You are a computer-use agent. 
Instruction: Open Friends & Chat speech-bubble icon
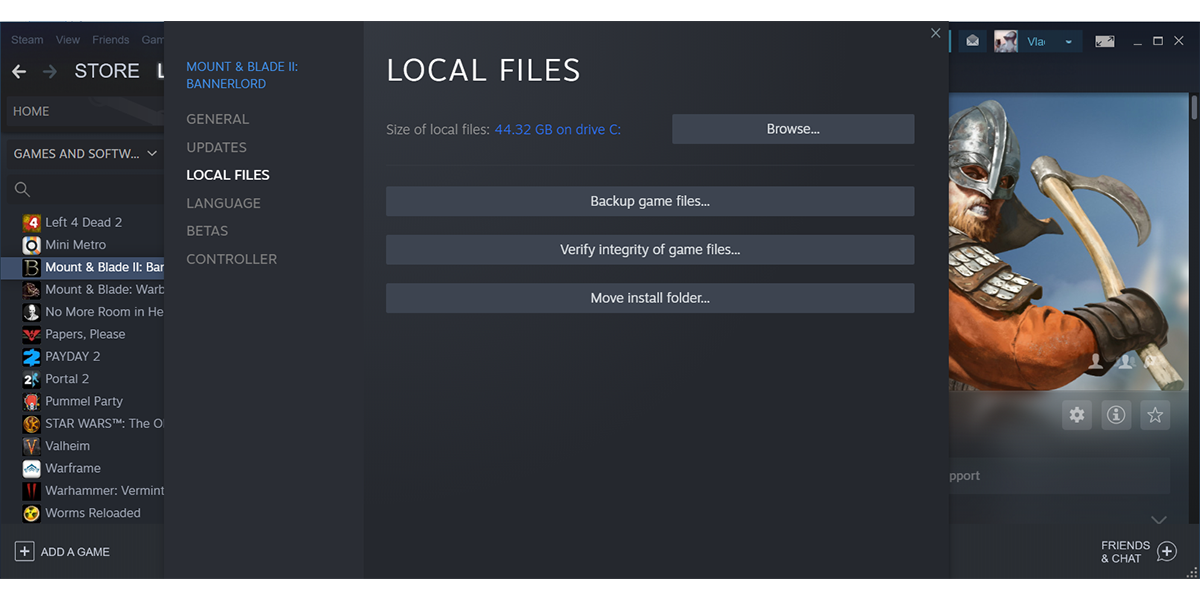tap(1166, 552)
